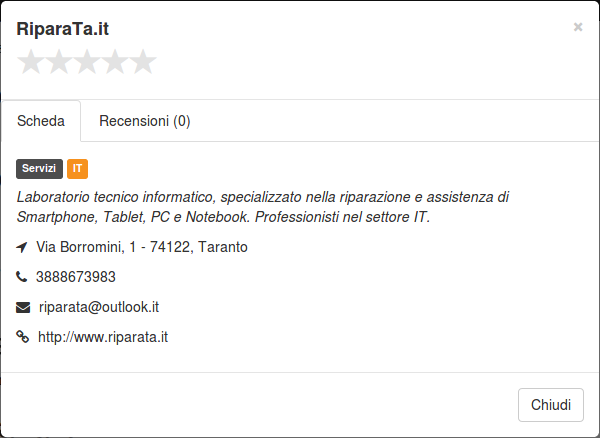Image resolution: width=600 pixels, height=438 pixels.
Task: Open the http://www.riparata.it link
Action: click(x=103, y=337)
